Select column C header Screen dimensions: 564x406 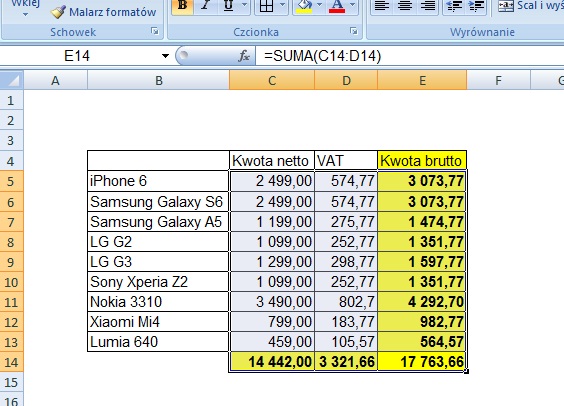point(272,80)
